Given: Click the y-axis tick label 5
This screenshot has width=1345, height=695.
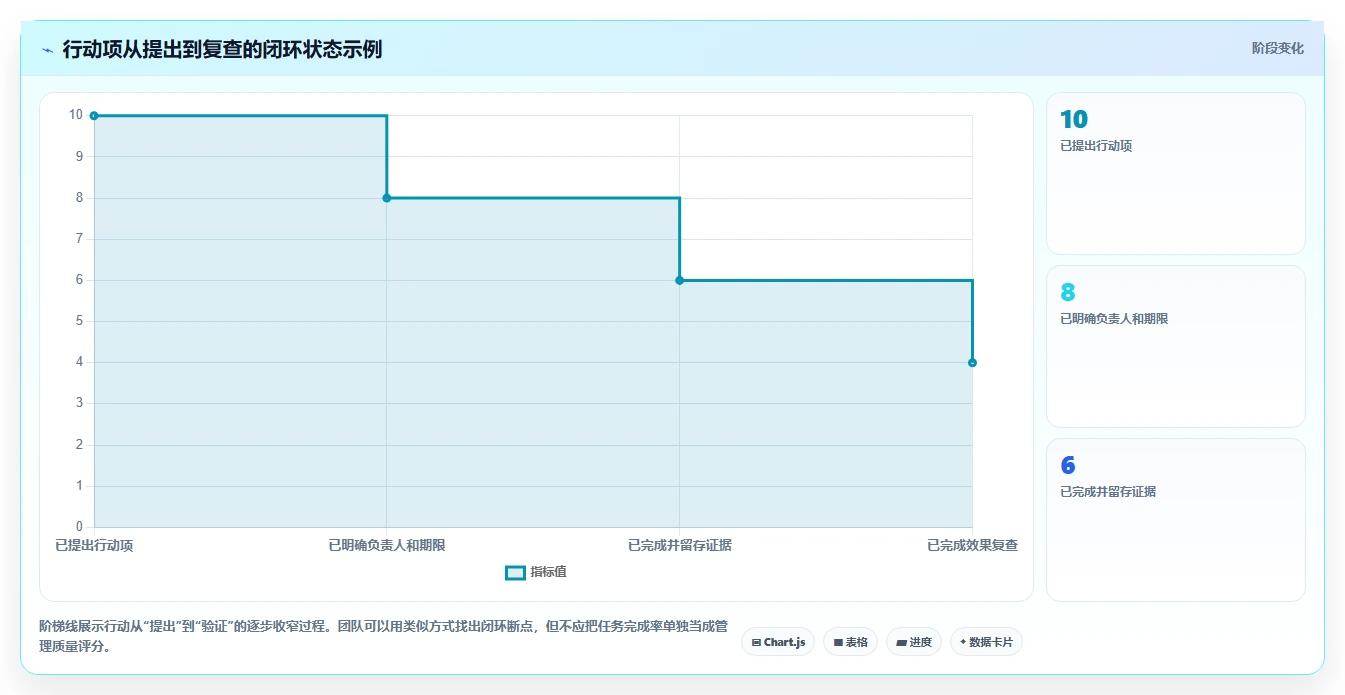Looking at the screenshot, I should click(x=80, y=321).
